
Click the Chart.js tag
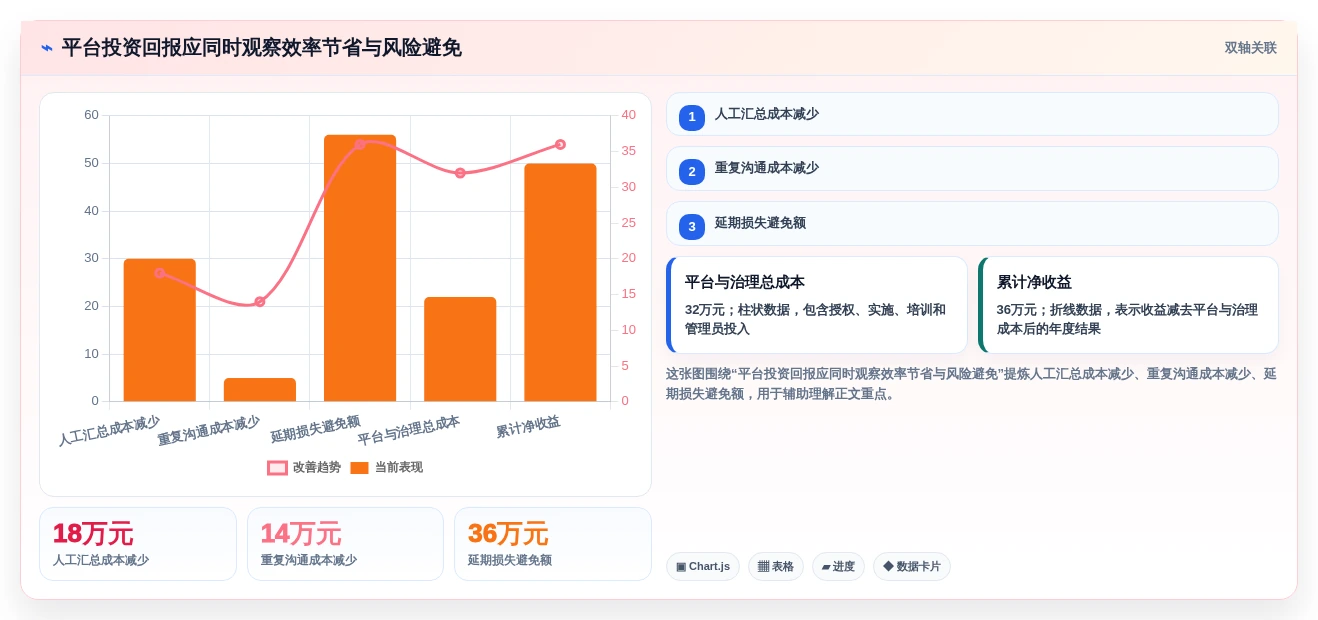click(703, 567)
